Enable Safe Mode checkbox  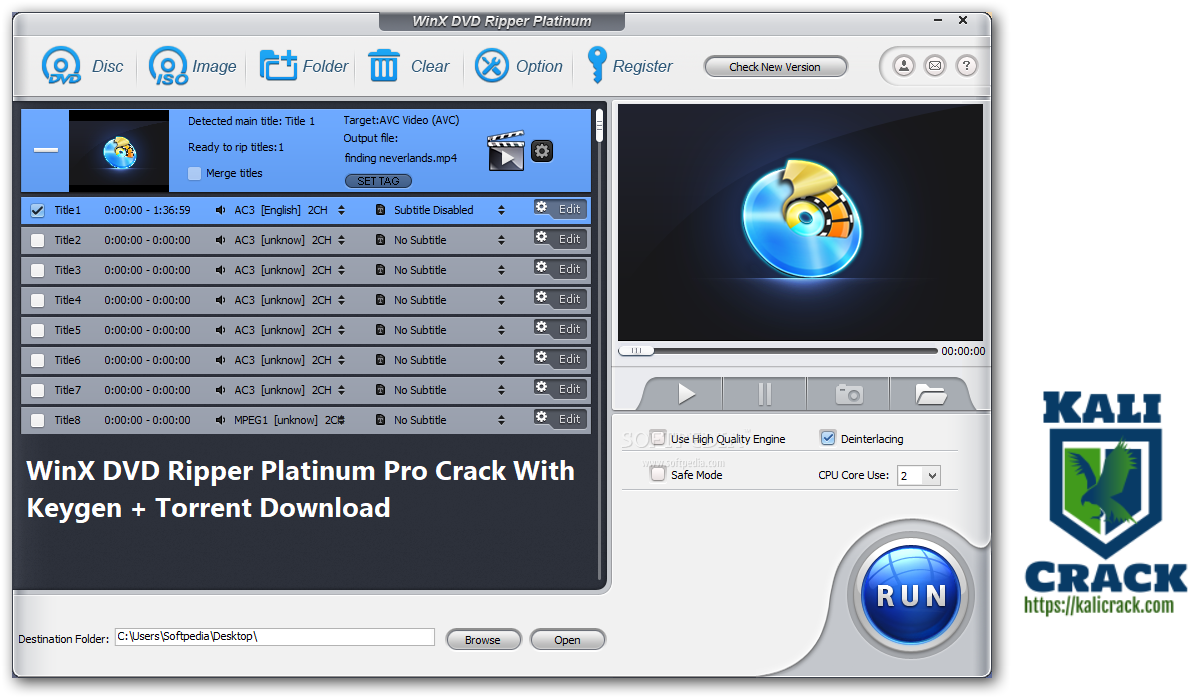click(x=658, y=474)
